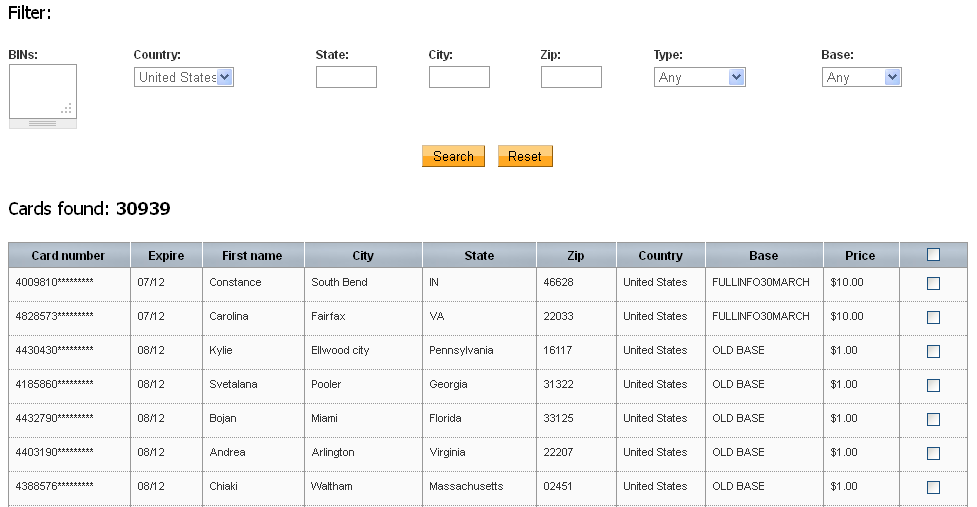Click the City filter text box
Screen dimensions: 977x507
tap(459, 77)
